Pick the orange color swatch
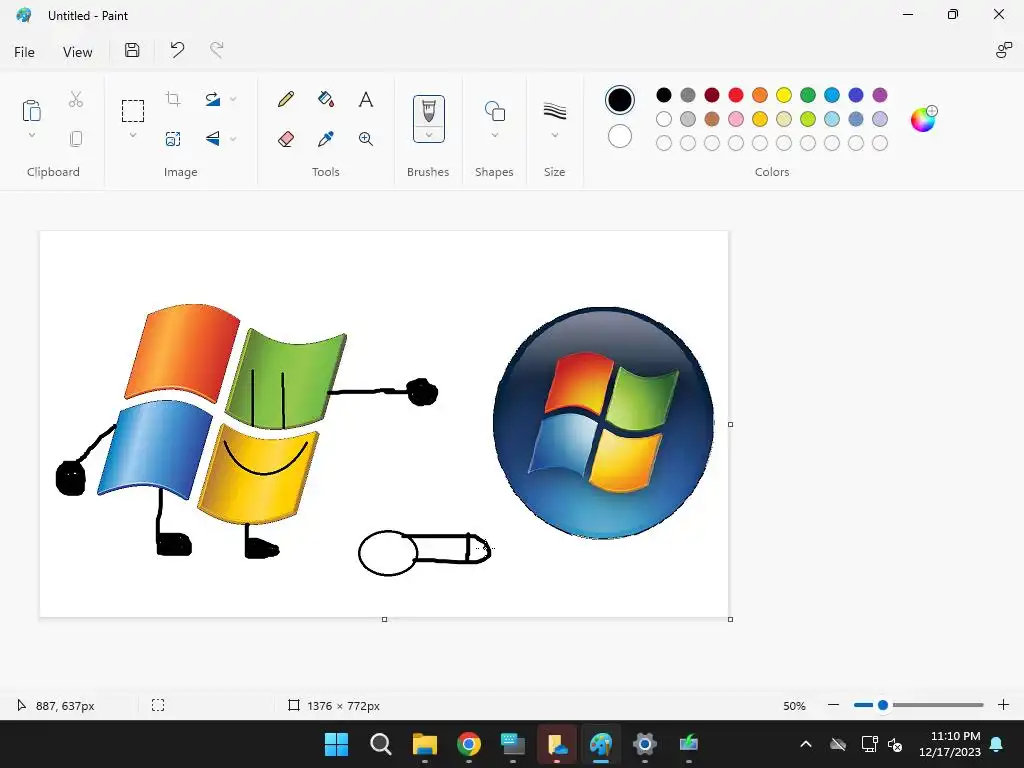This screenshot has height=768, width=1024. 760,95
